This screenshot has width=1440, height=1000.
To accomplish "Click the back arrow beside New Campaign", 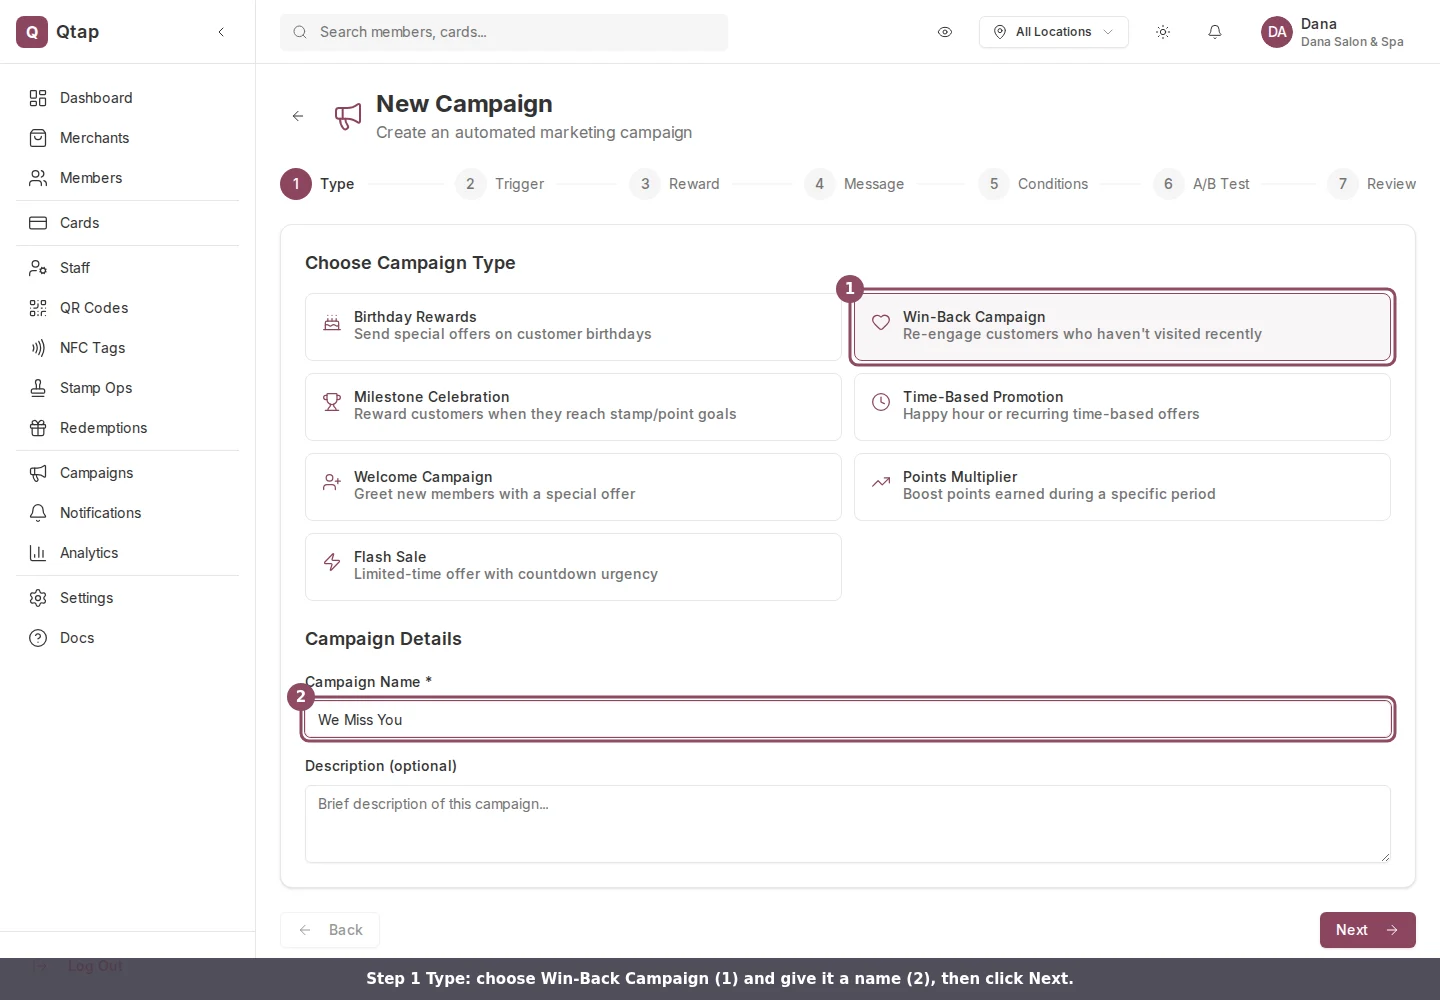I will click(298, 116).
